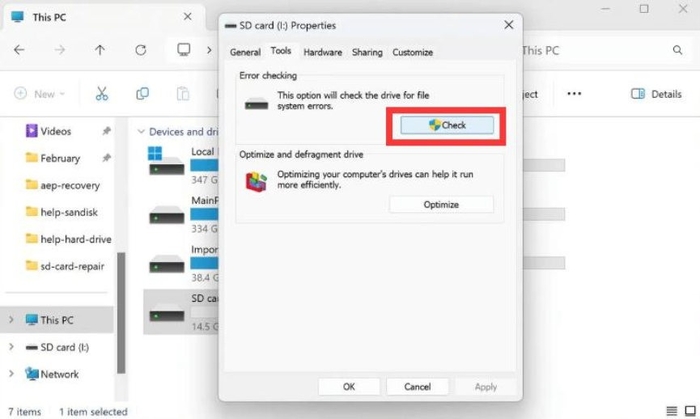Click the Refresh arrow icon
The image size is (700, 419).
pyautogui.click(x=141, y=50)
